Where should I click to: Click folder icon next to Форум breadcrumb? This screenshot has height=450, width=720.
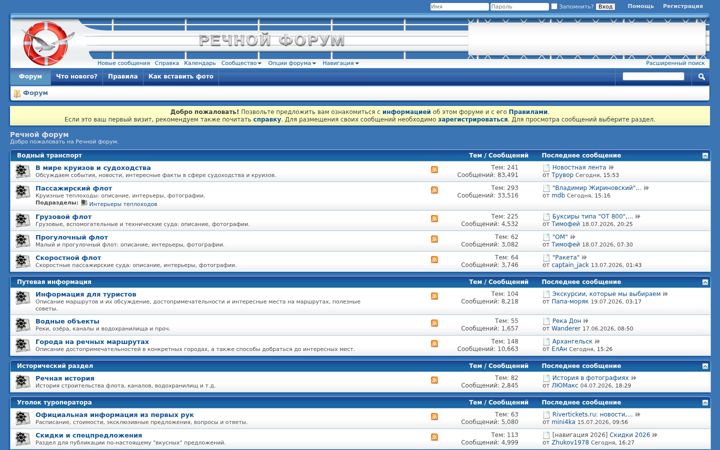(17, 93)
